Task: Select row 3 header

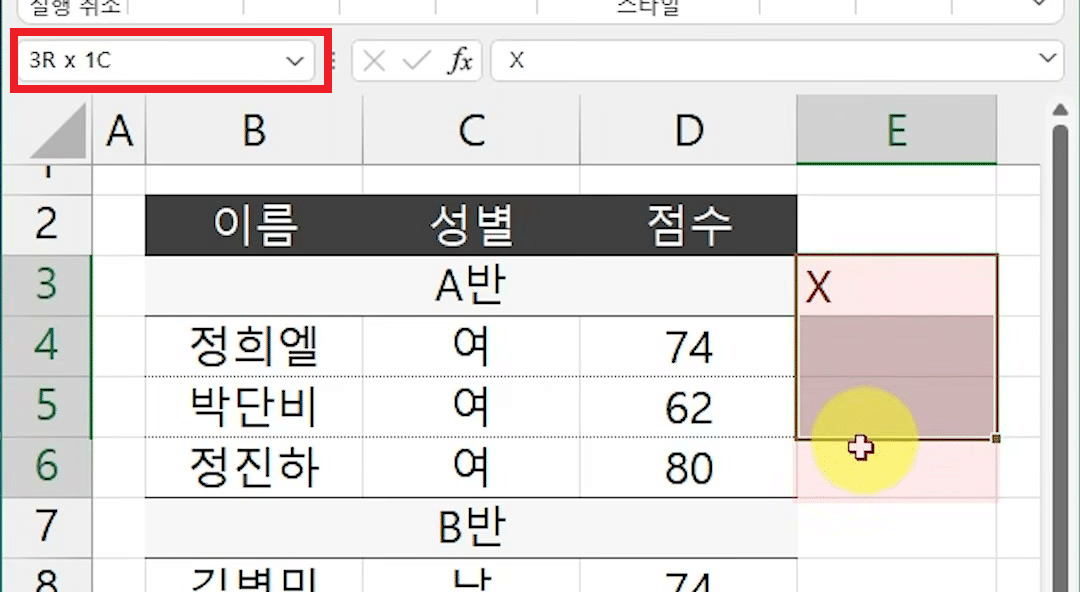Action: click(46, 285)
